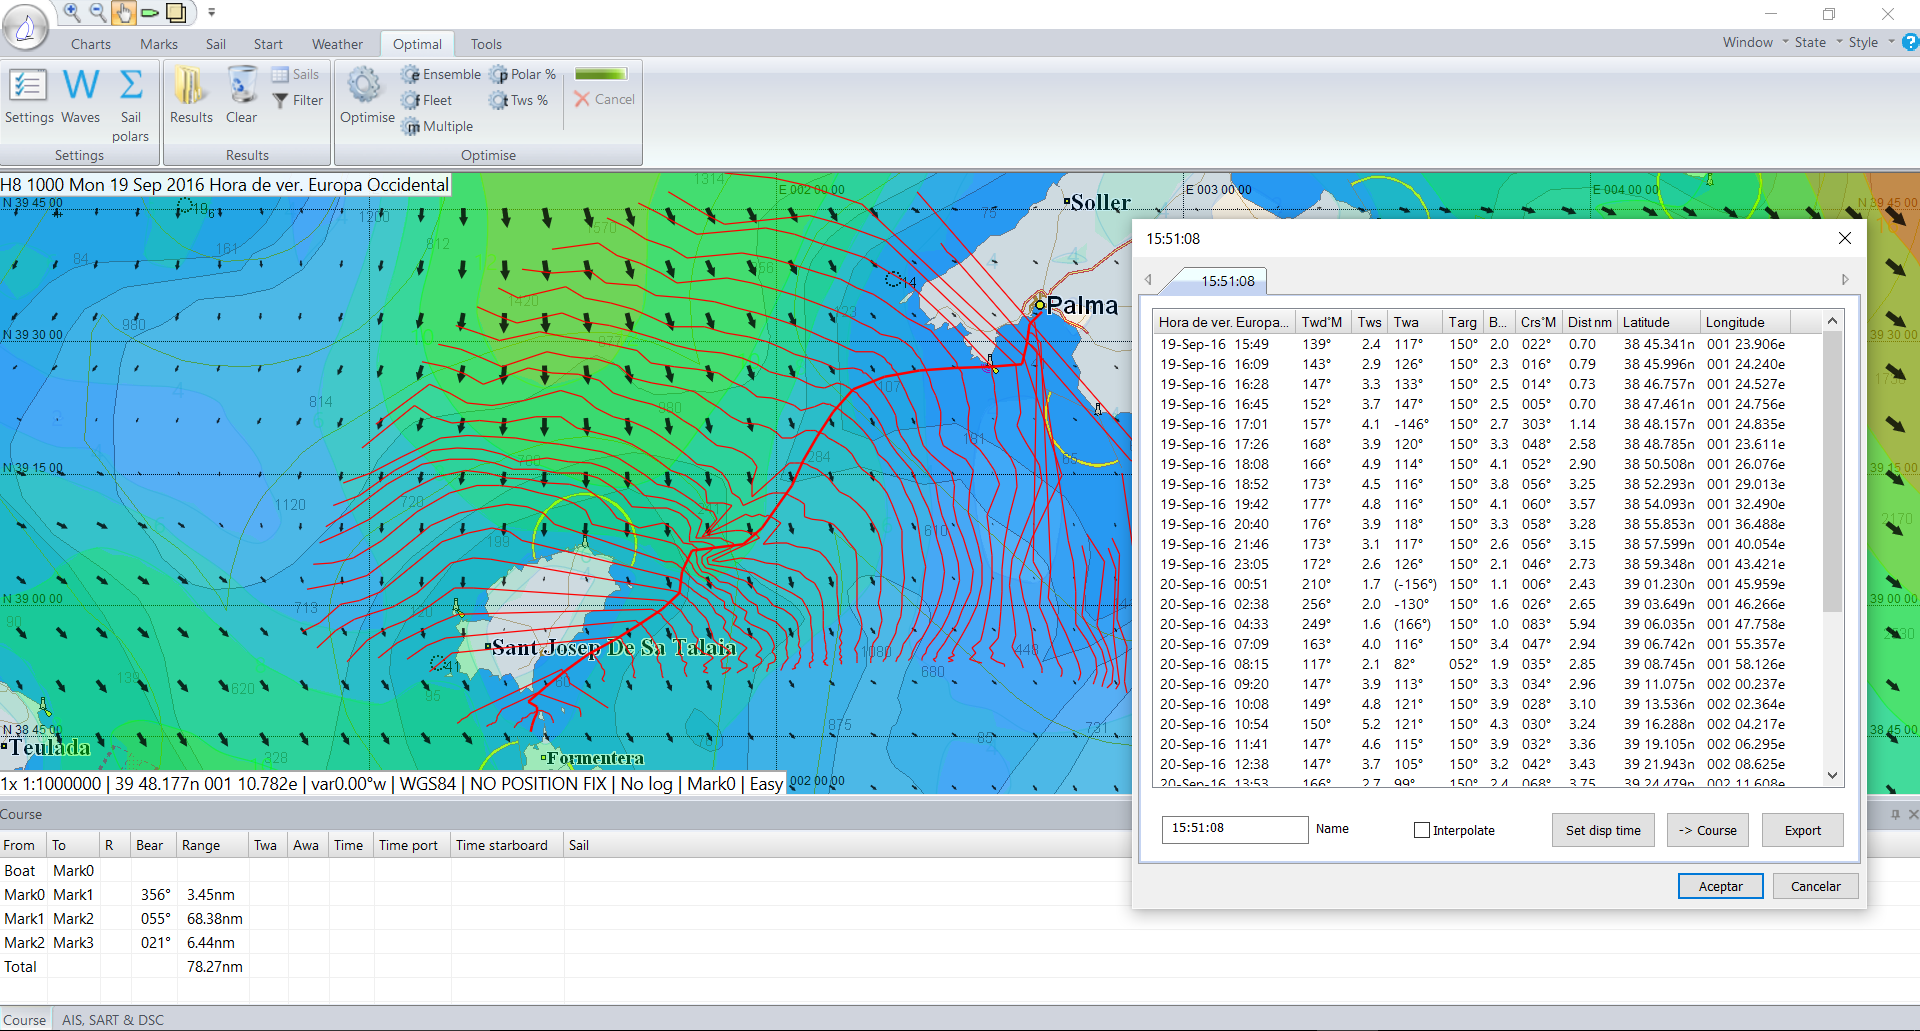
Task: Switch to the Charts ribbon tab
Action: pyautogui.click(x=91, y=44)
